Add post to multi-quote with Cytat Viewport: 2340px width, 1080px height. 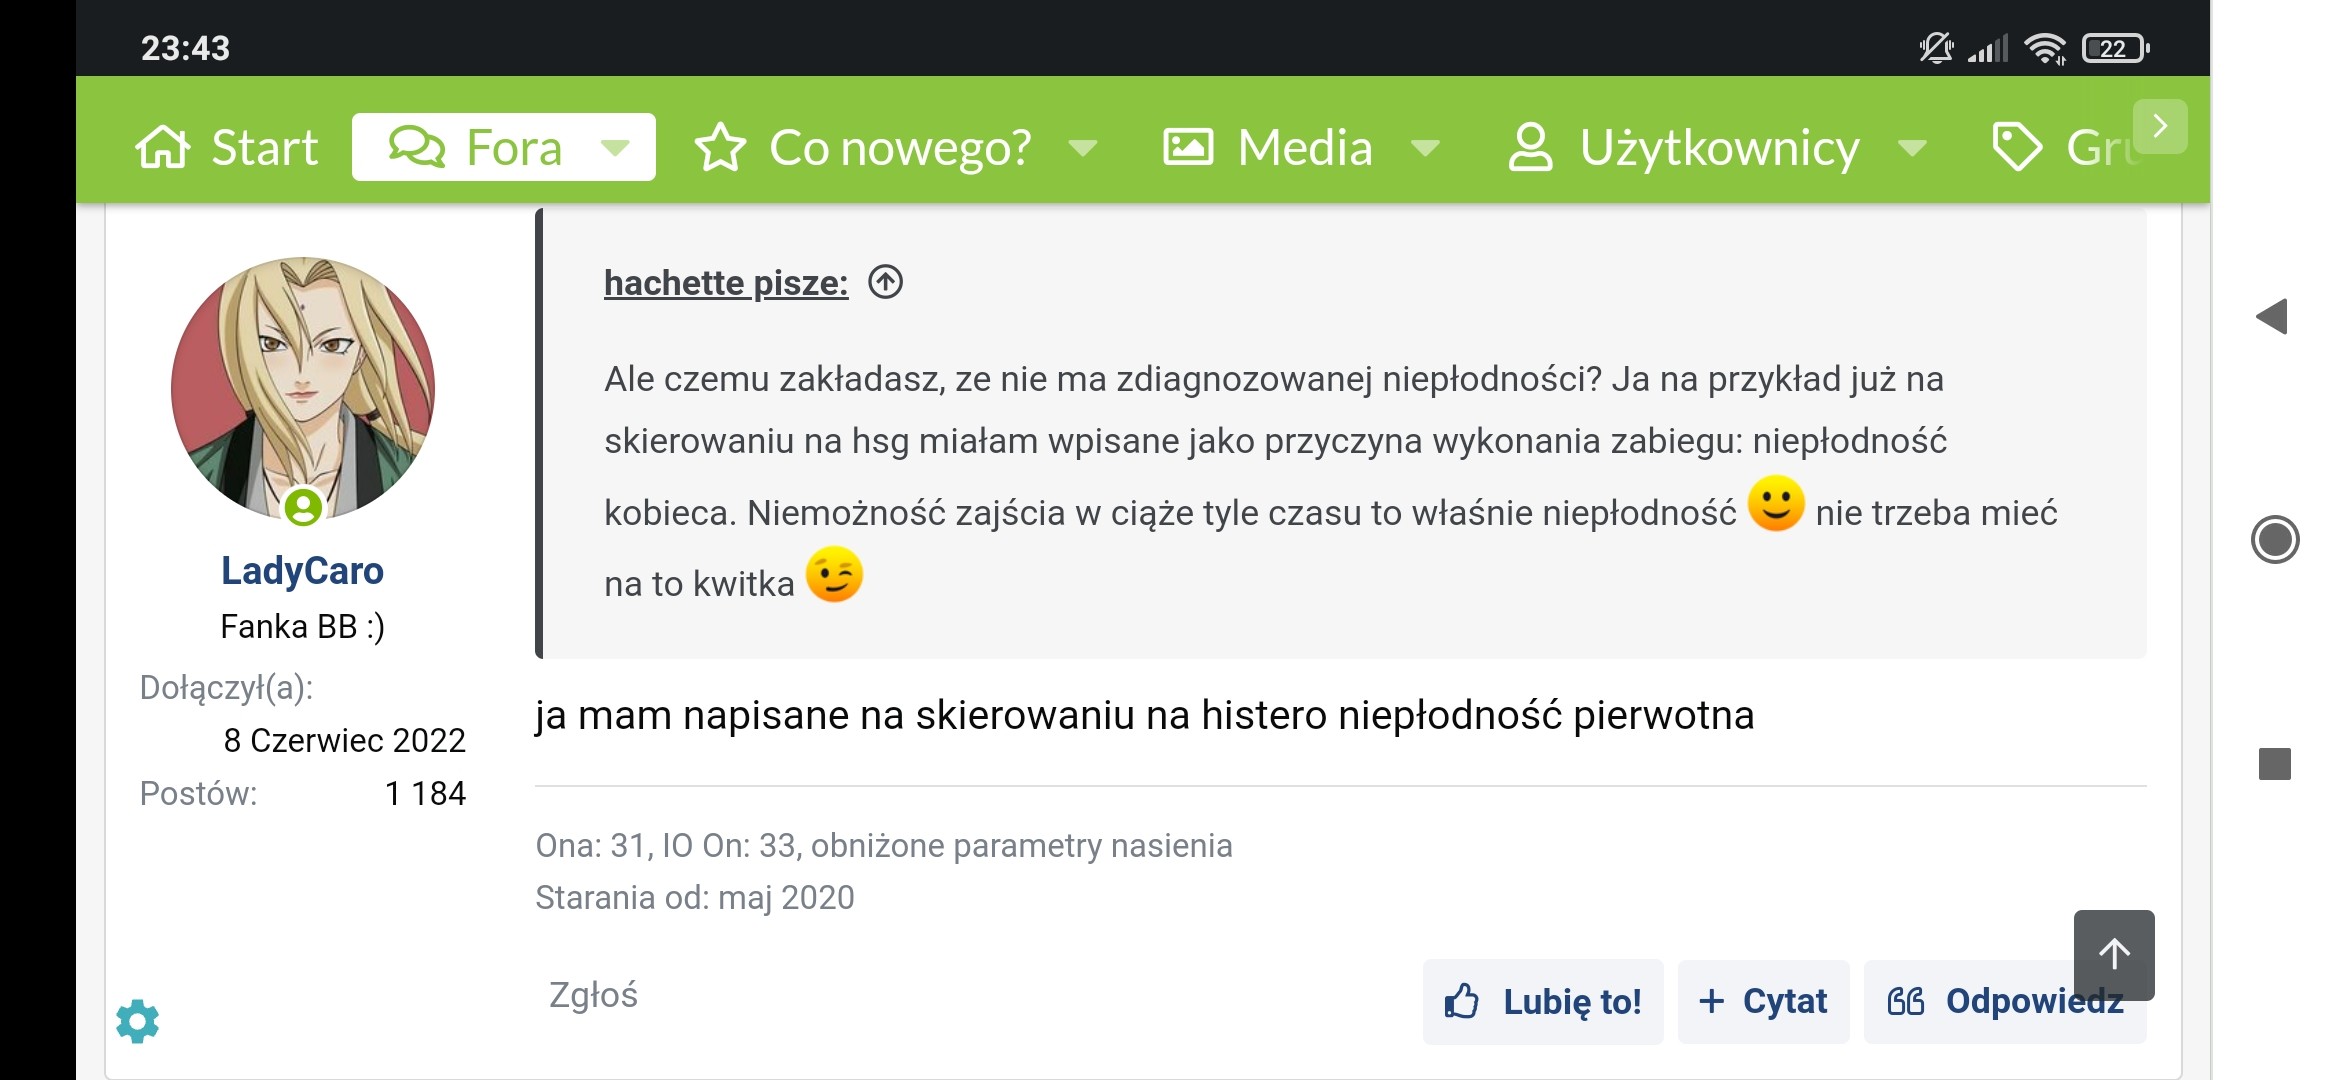tap(1763, 1001)
